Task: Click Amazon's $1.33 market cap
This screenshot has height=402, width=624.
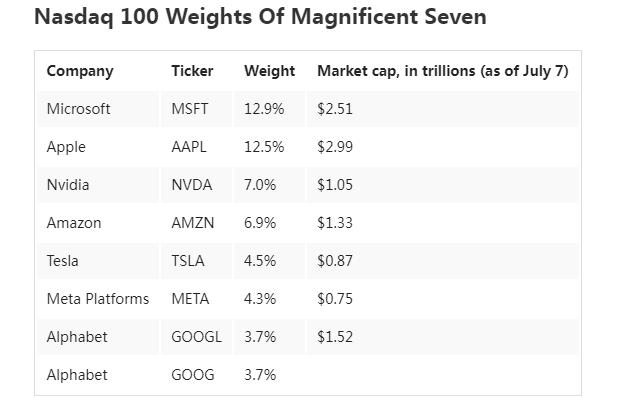Action: coord(335,223)
